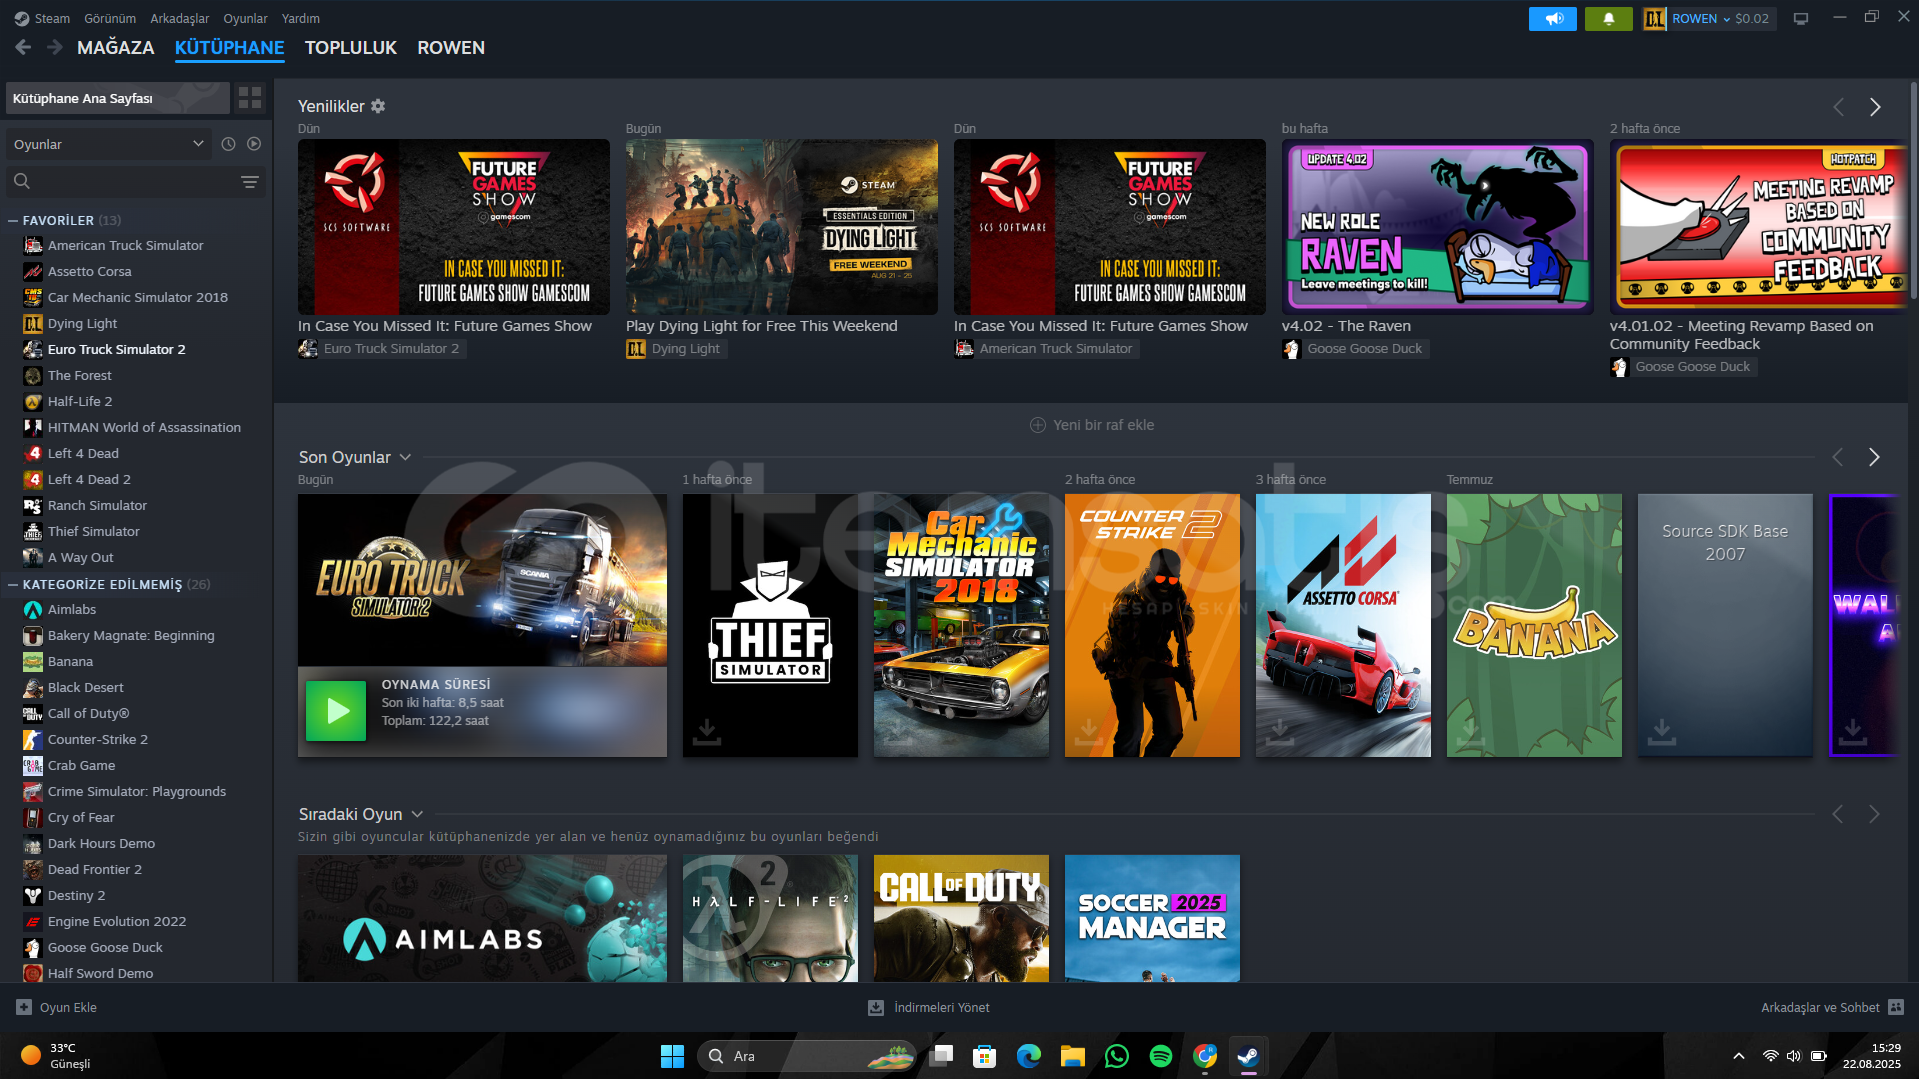This screenshot has height=1079, width=1919.
Task: Open Microsoft Edge from the taskbar
Action: 1028,1056
